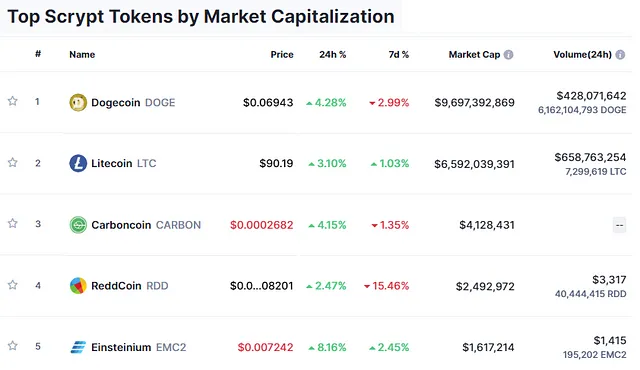
Task: Open Litecoin market cap $6,592,039,391 link
Action: 474,164
